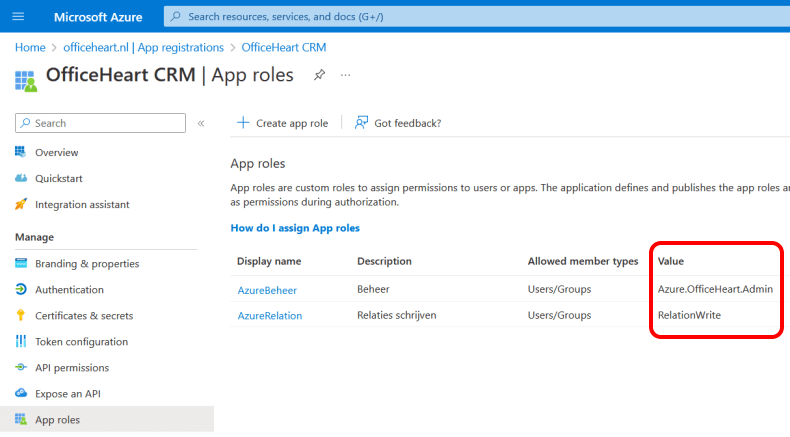Image resolution: width=790 pixels, height=437 pixels.
Task: Sort by Allowed member types column header
Action: pos(583,261)
